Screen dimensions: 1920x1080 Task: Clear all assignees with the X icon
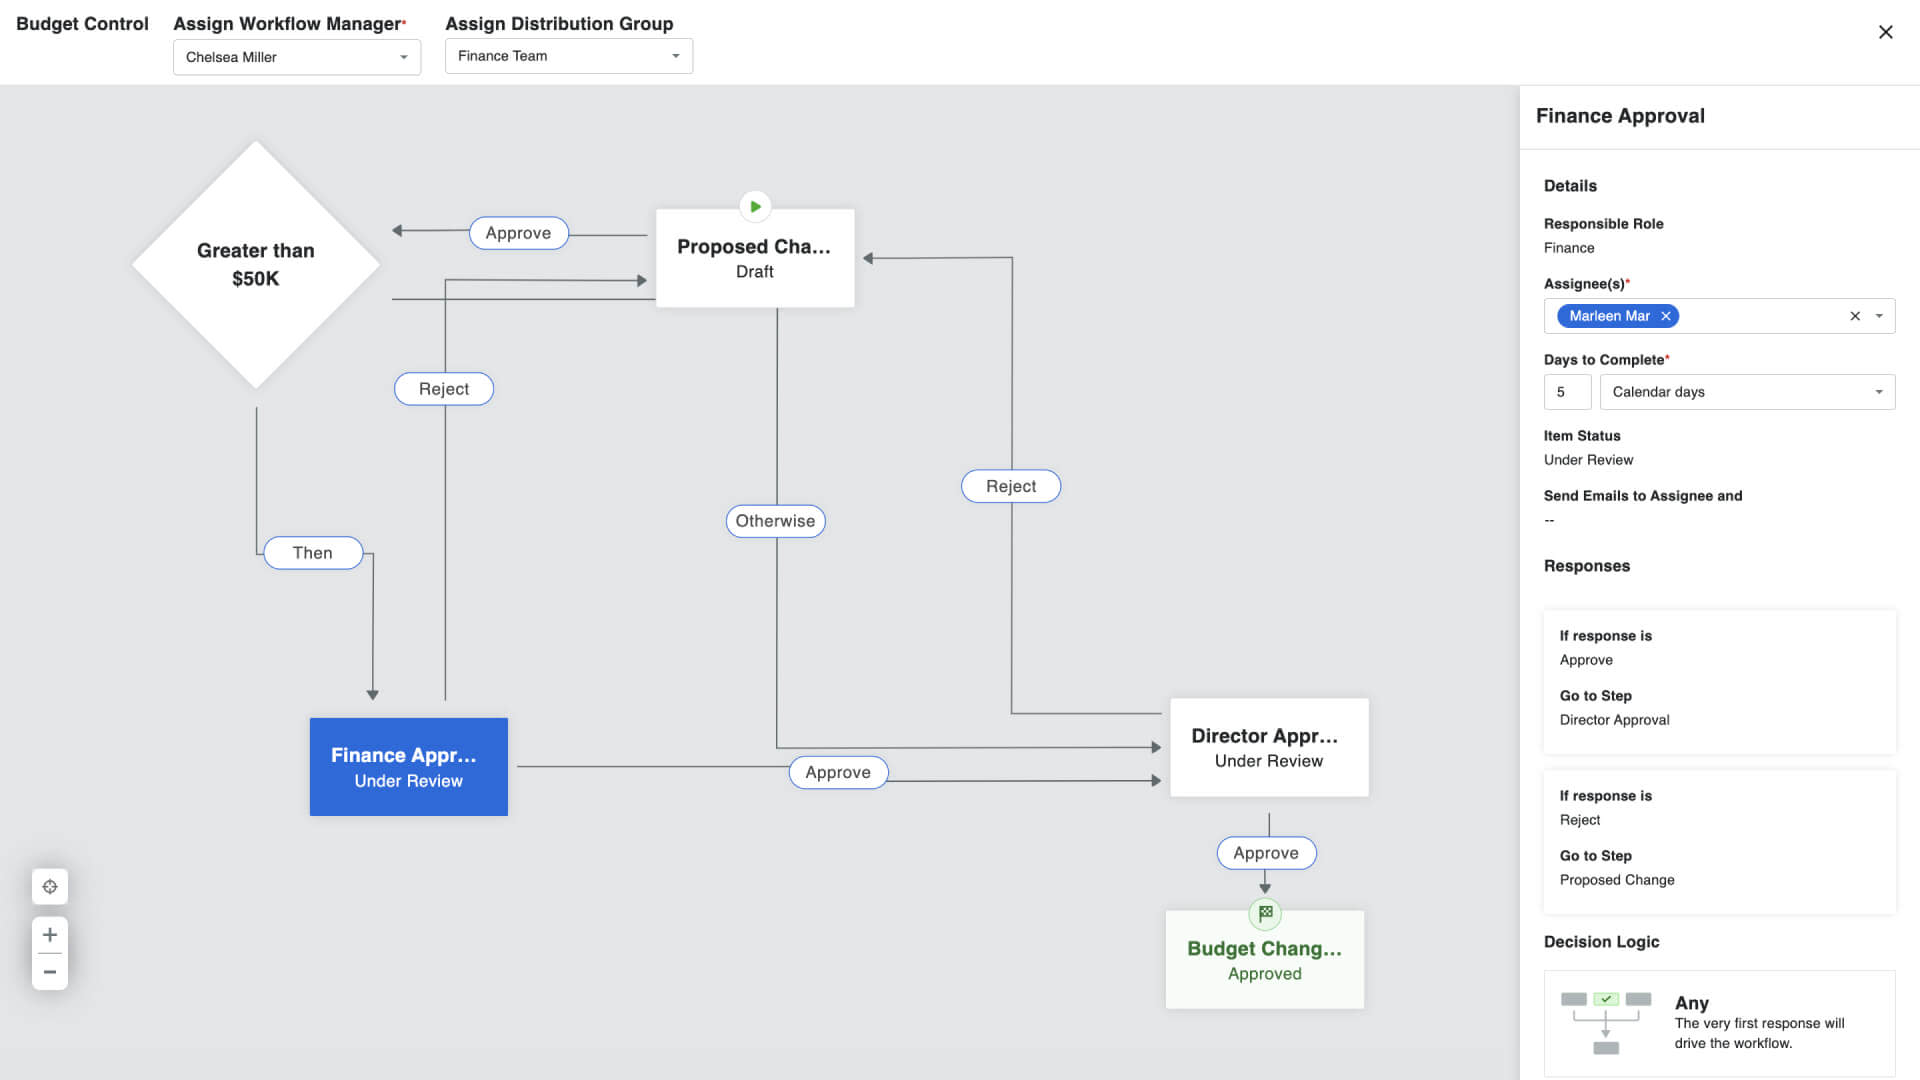coord(1855,316)
